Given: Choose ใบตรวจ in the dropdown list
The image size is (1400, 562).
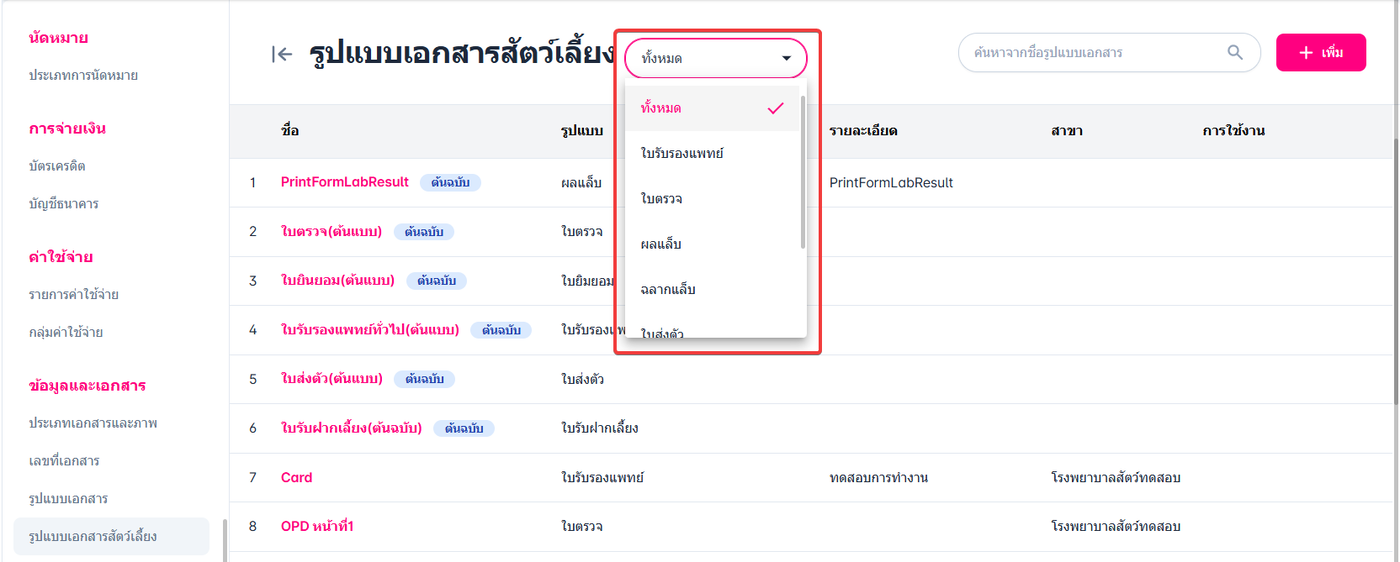Looking at the screenshot, I should (662, 199).
